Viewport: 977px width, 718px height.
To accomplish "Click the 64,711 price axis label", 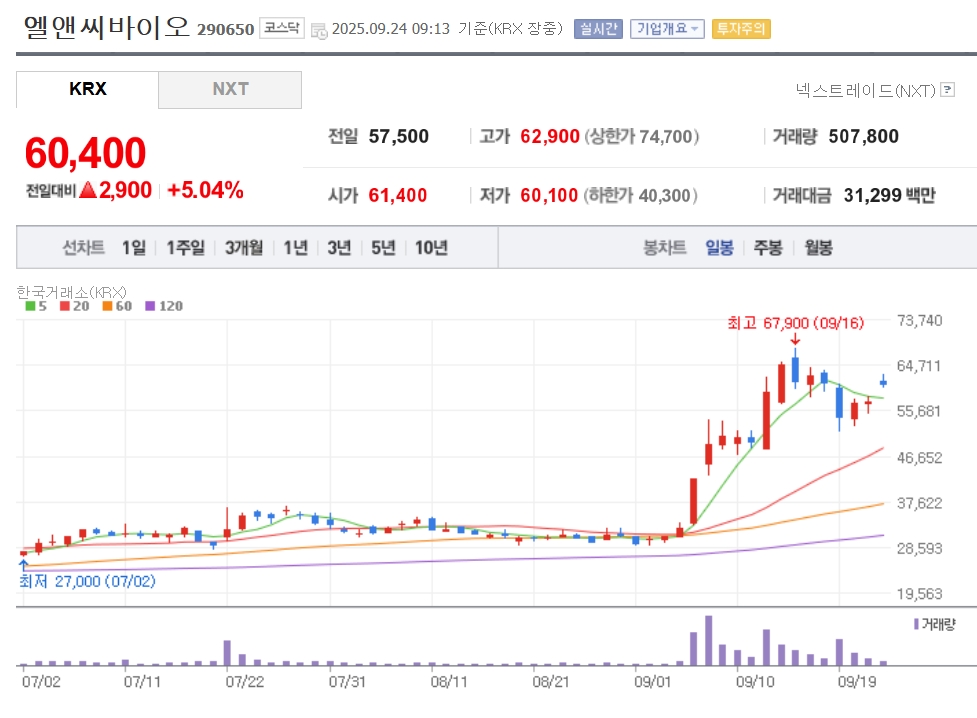I will coord(919,366).
